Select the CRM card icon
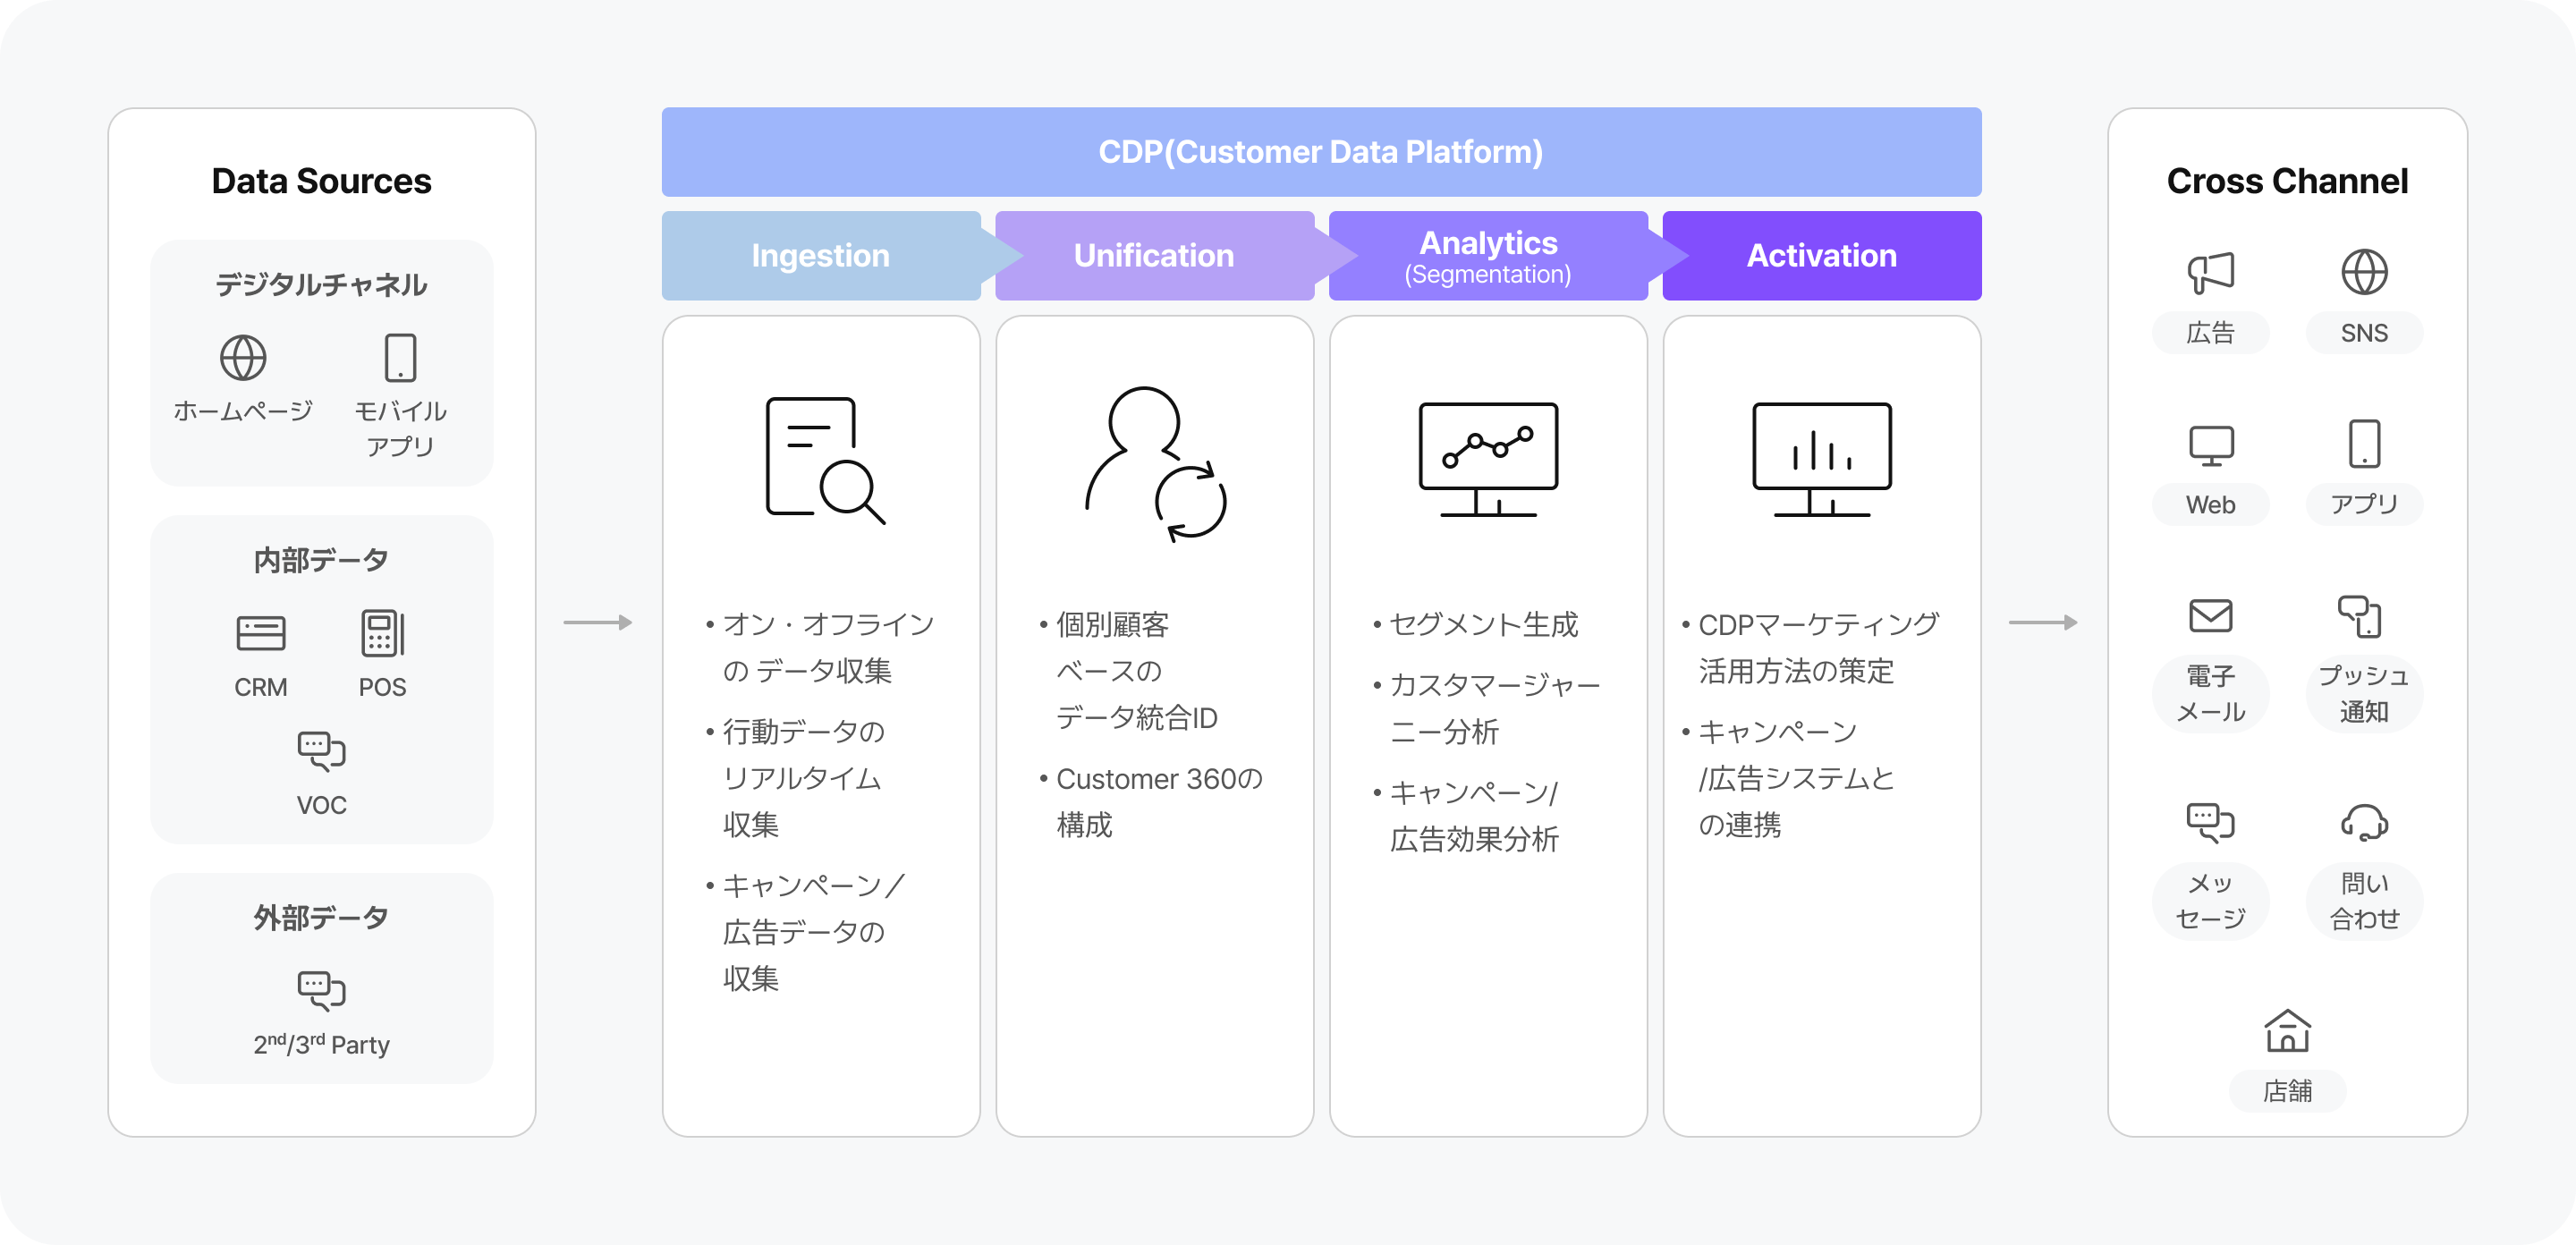The width and height of the screenshot is (2576, 1245). (260, 633)
